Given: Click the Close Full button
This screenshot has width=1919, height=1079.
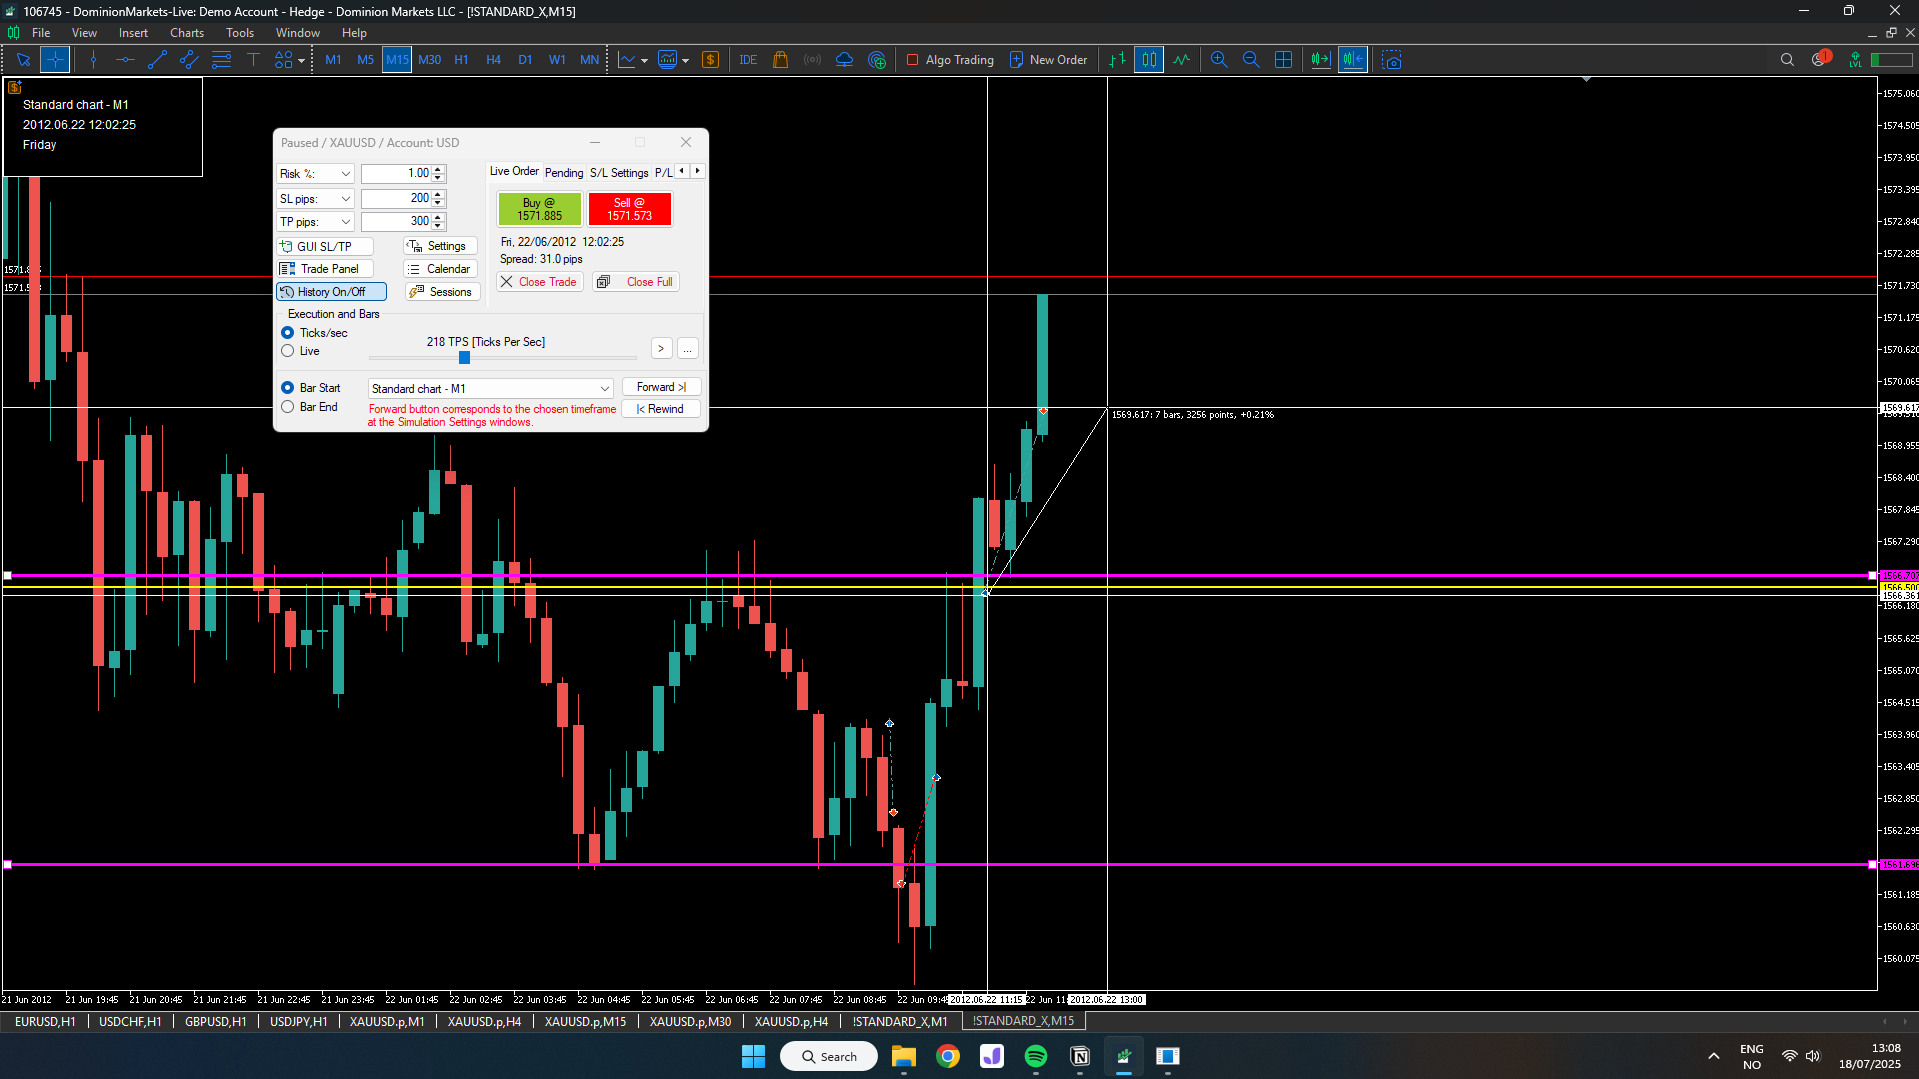Looking at the screenshot, I should [x=635, y=282].
